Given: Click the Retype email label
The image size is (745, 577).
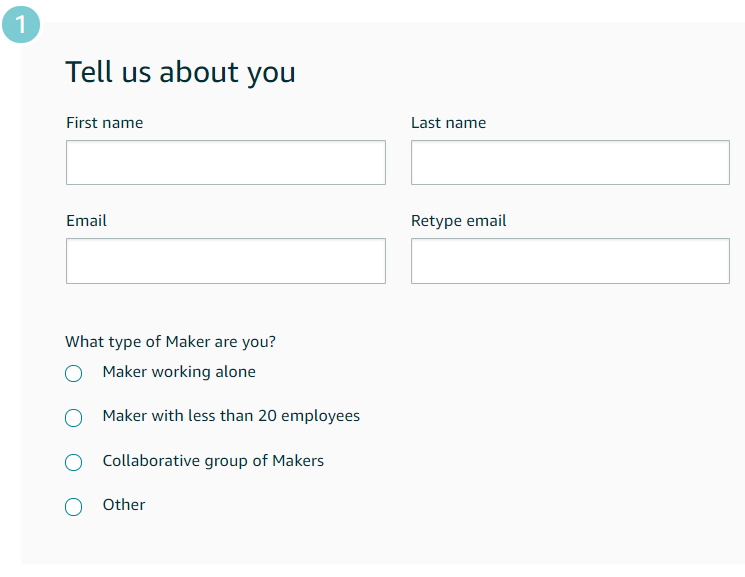Looking at the screenshot, I should (458, 221).
